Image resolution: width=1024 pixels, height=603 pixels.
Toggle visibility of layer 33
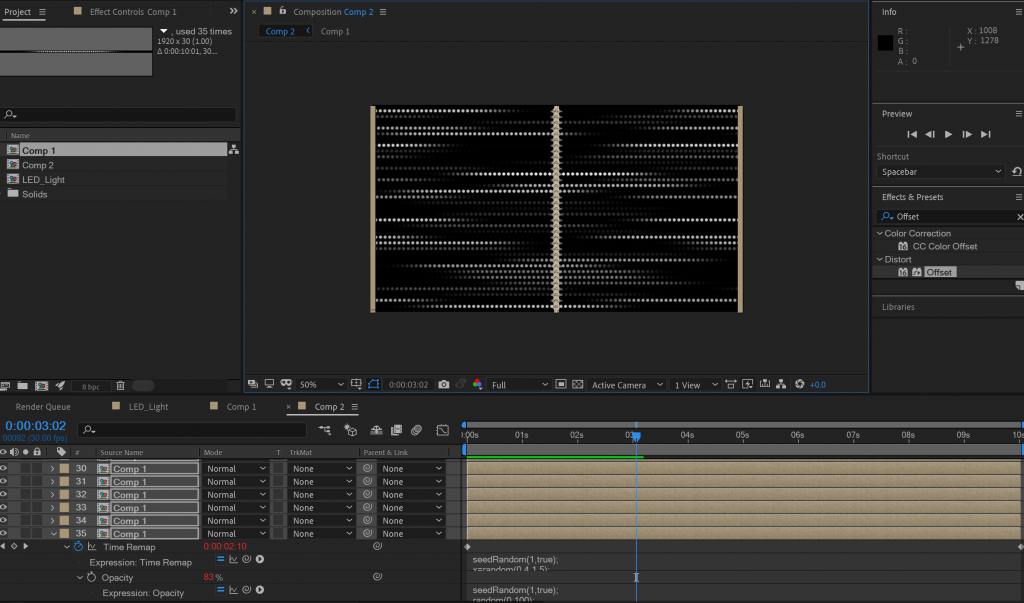click(4, 508)
